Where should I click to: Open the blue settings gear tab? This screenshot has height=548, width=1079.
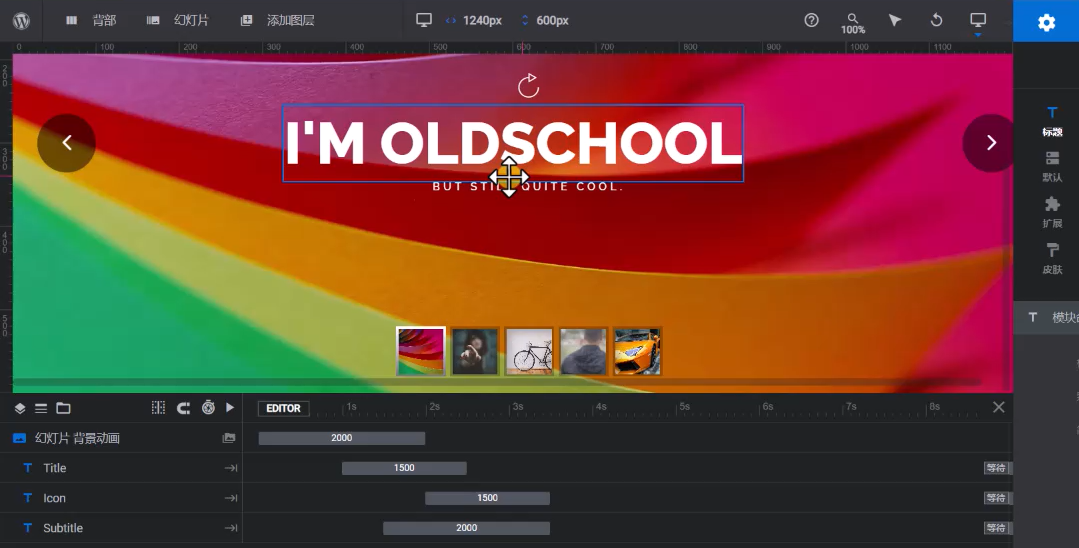(1046, 22)
